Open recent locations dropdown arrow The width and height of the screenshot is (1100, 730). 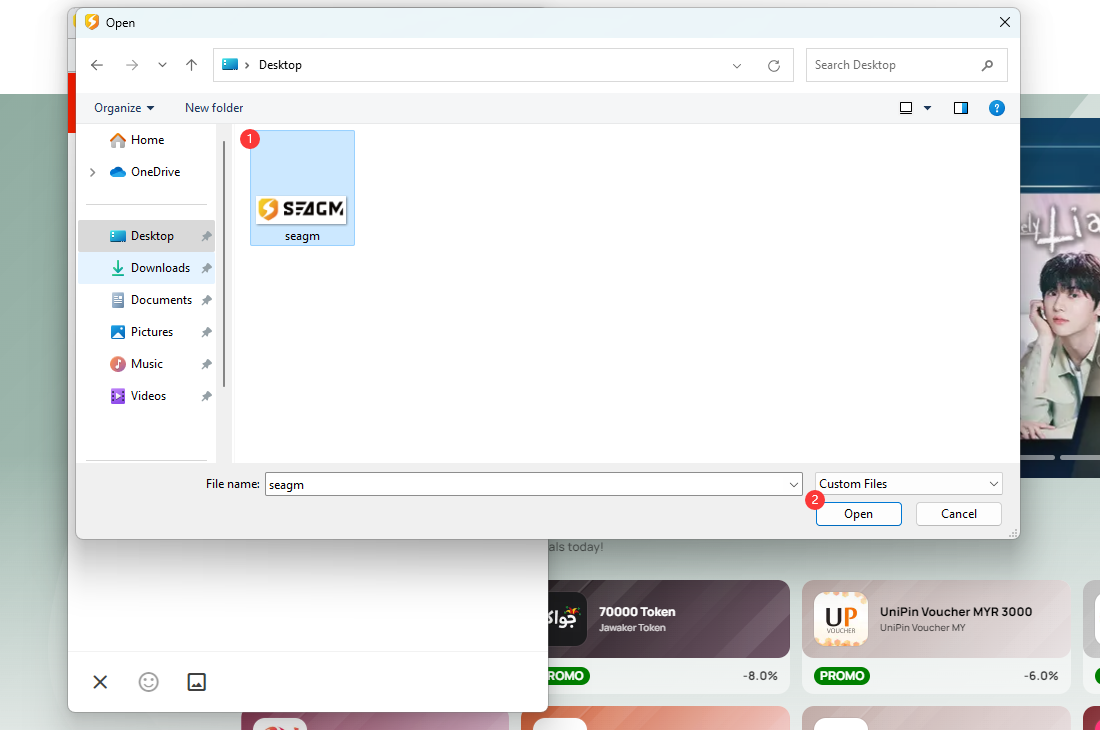coord(162,65)
